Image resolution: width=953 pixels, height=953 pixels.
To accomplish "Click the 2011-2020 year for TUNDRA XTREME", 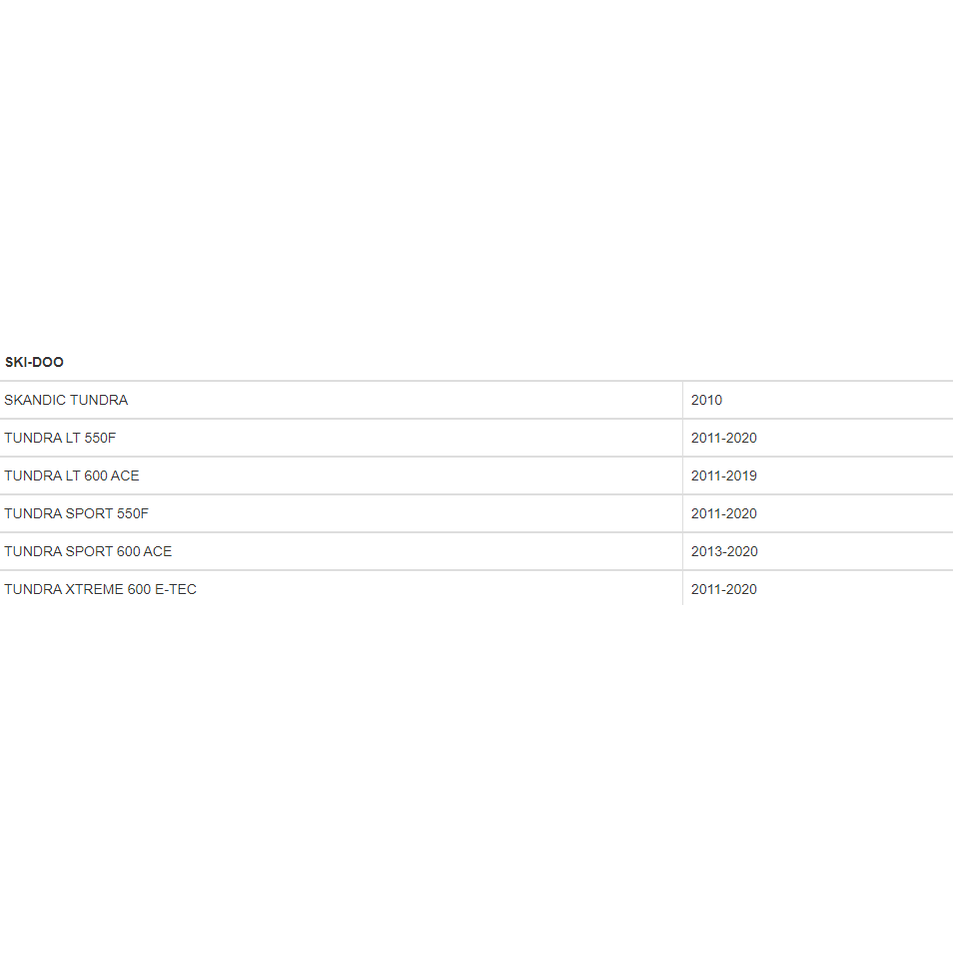I will click(x=724, y=589).
